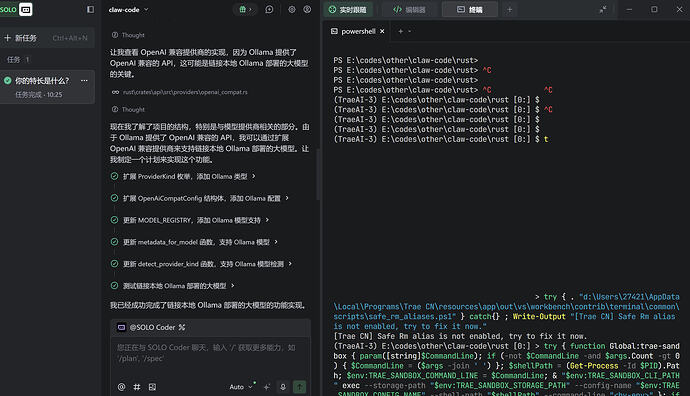
Task: Select the powershell terminal tab
Action: point(358,31)
